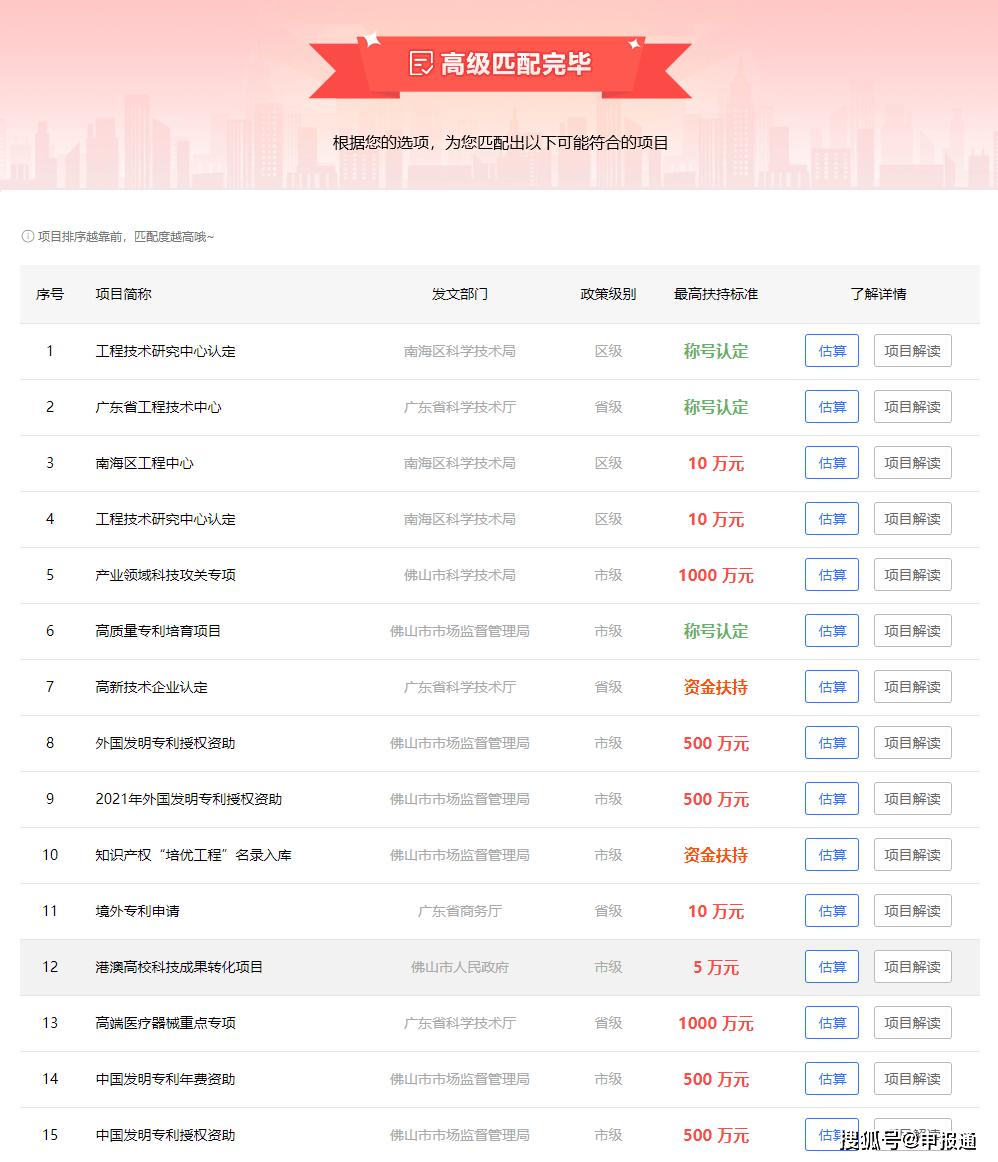Click the 最高扶持标准 column header
Screen dimensions: 998x1162
715,294
